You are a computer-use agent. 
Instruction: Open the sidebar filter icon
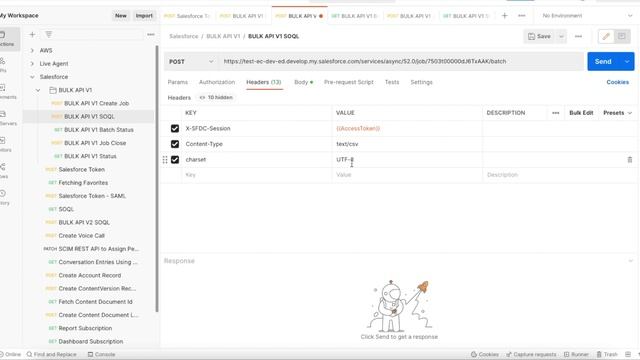[49, 35]
